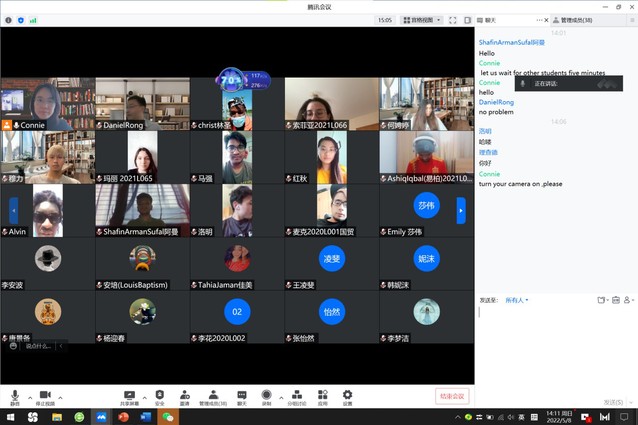This screenshot has width=638, height=425.
Task: Mute microphone with 静音 button
Action: pyautogui.click(x=14, y=396)
